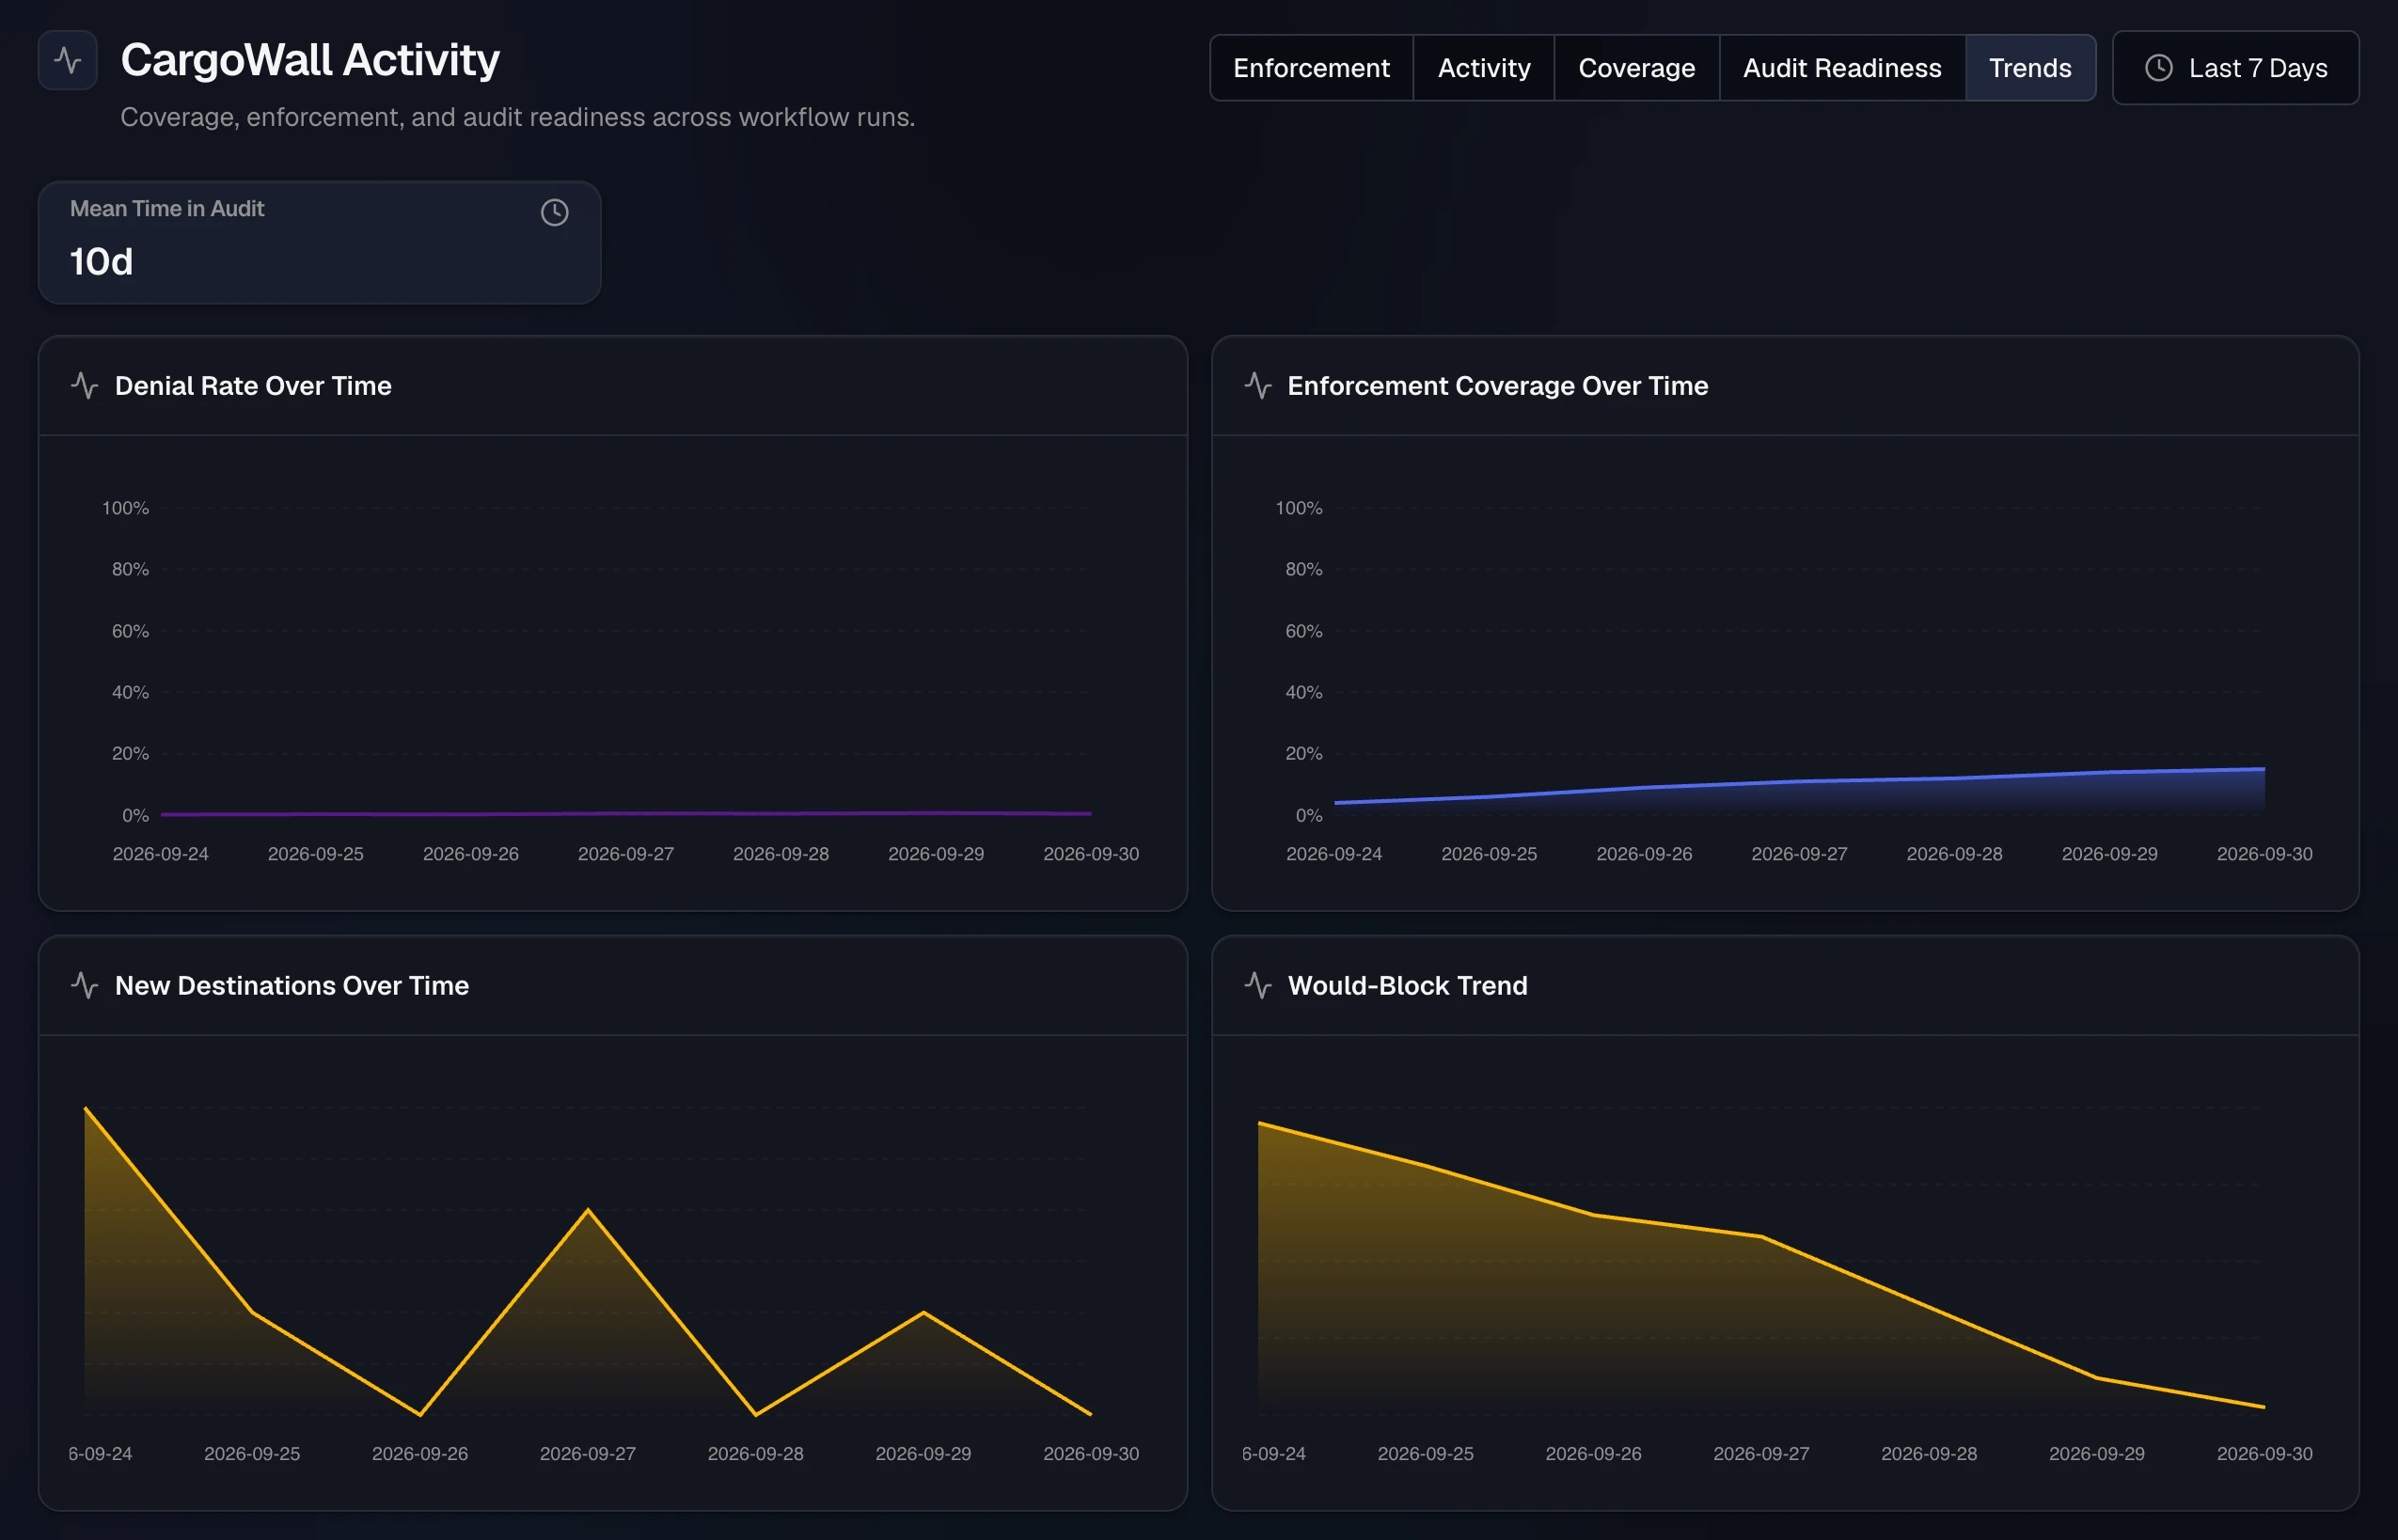Viewport: 2398px width, 1540px height.
Task: Click the blue Enforcement Coverage trend line
Action: coord(1800,781)
